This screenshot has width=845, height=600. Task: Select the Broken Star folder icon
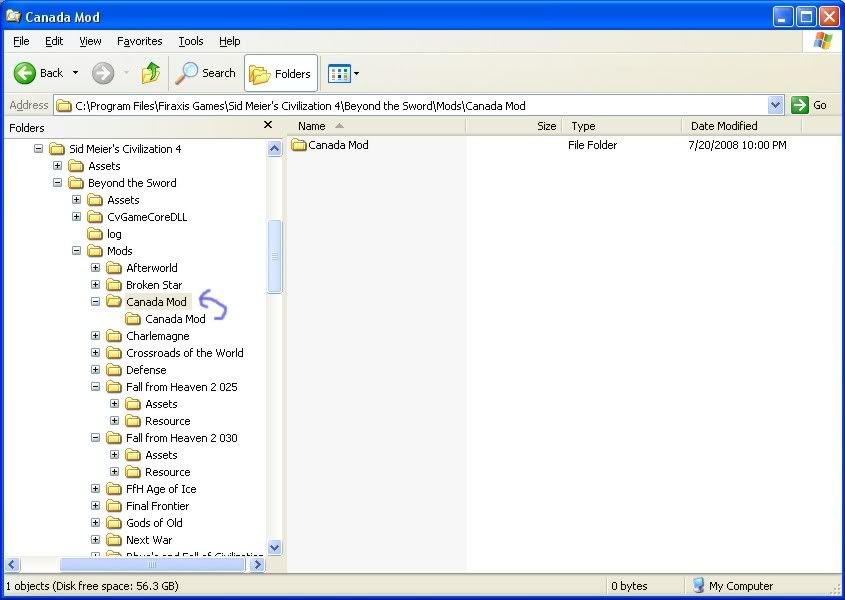pos(114,285)
